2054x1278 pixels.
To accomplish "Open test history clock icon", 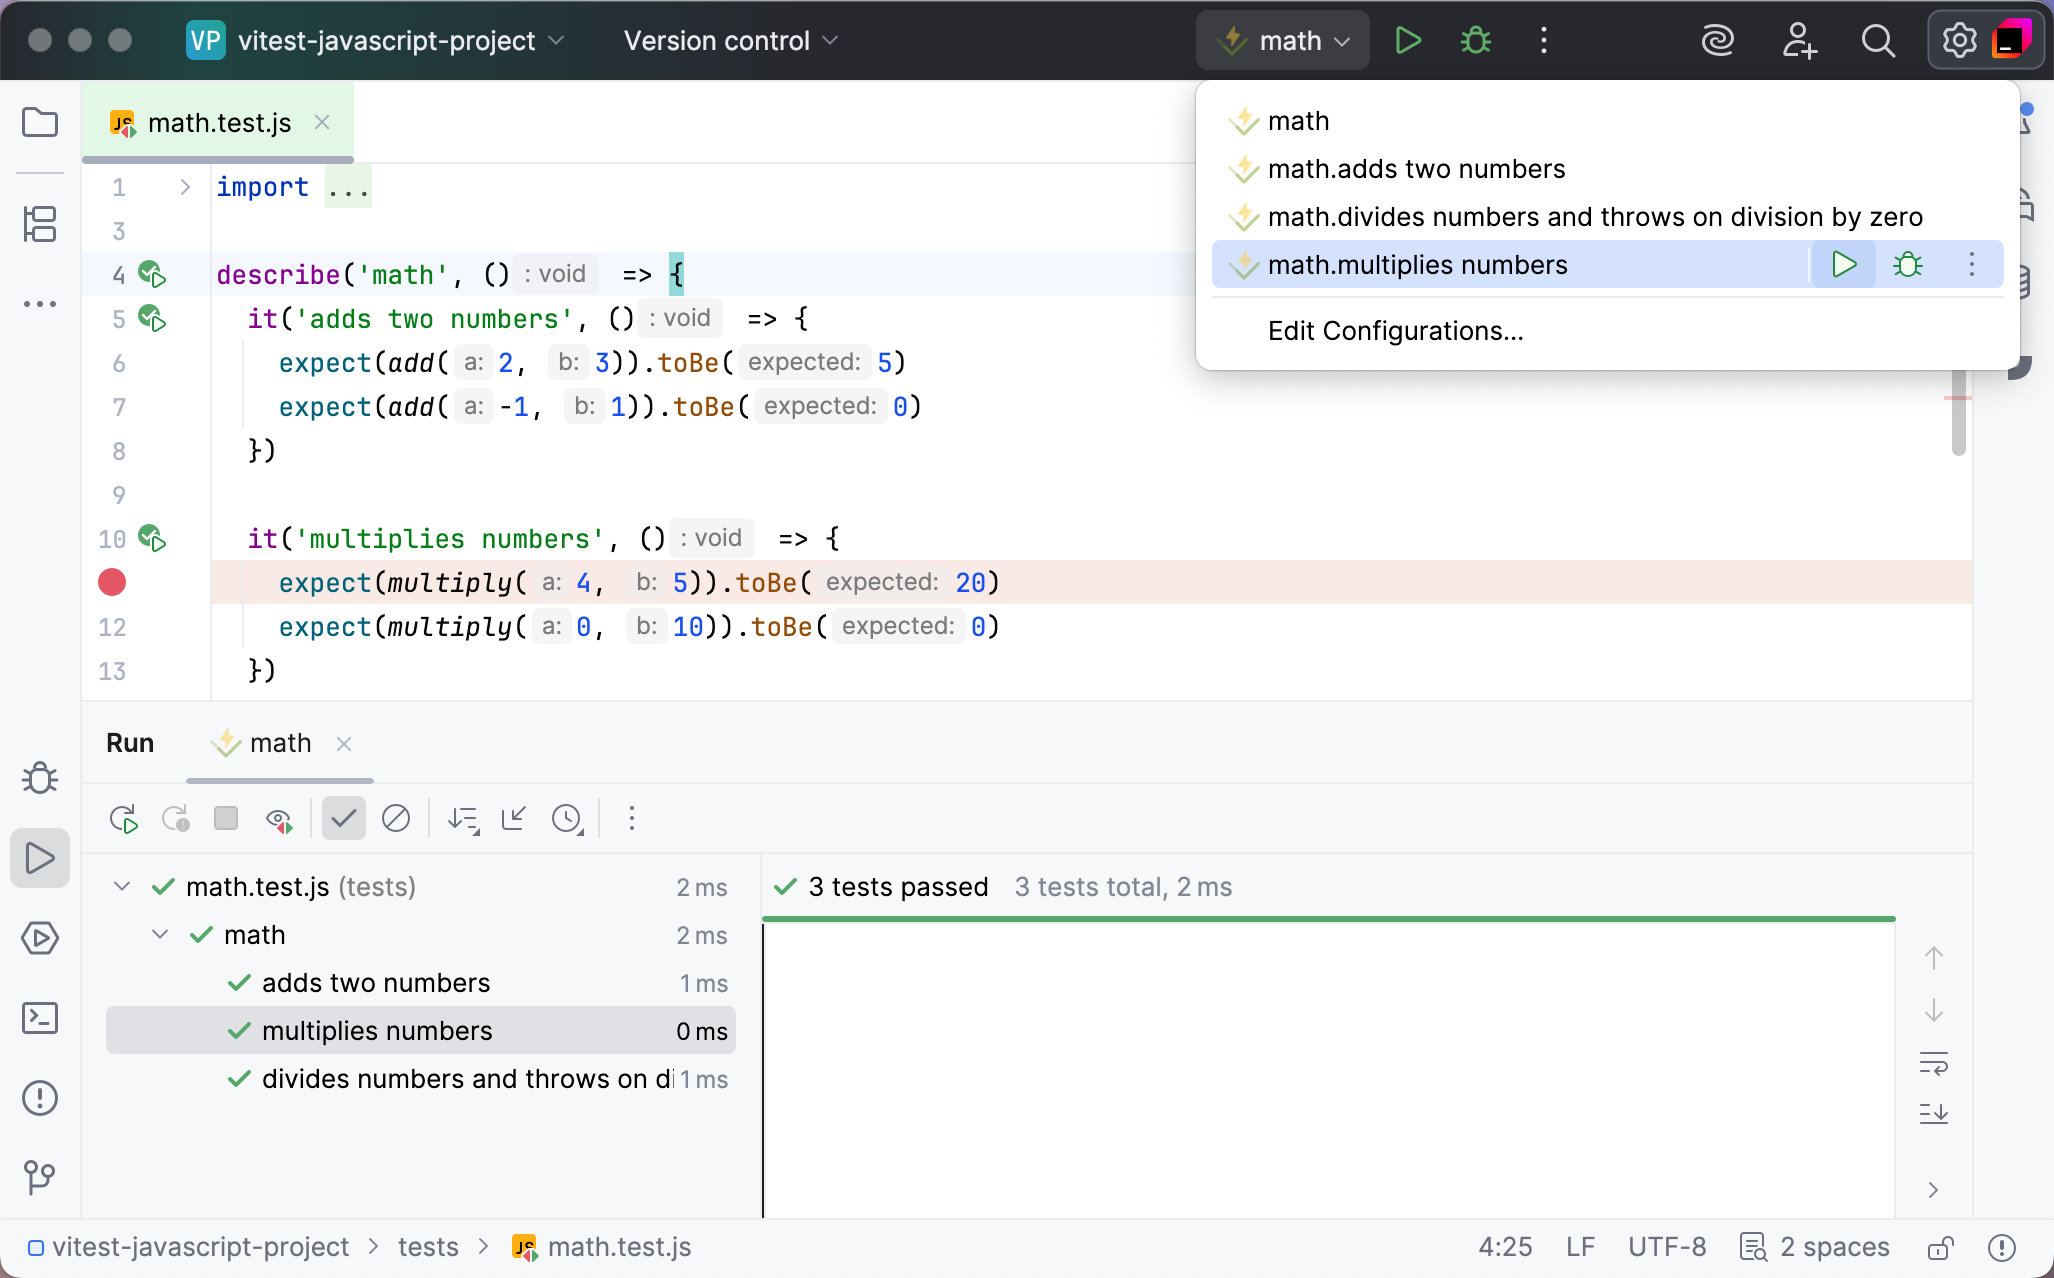I will tap(567, 819).
